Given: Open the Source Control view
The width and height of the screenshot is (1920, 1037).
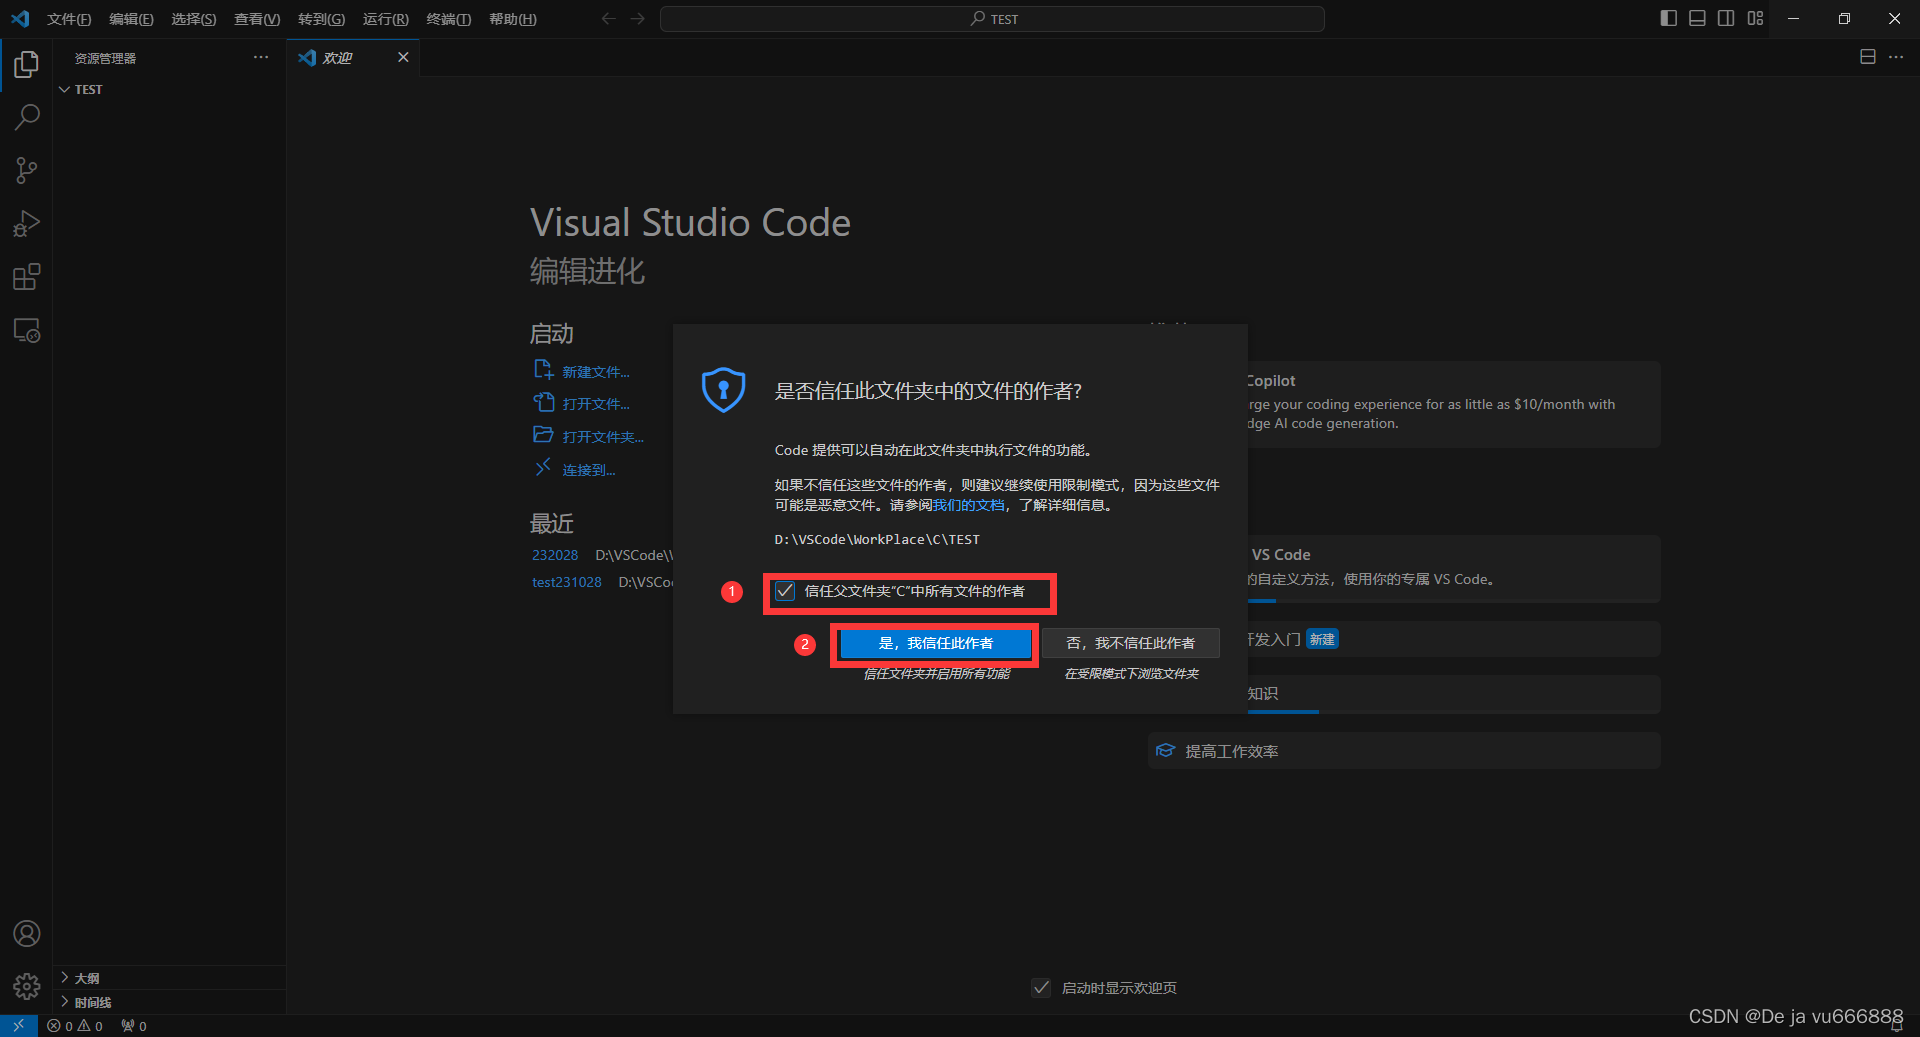Looking at the screenshot, I should tap(26, 170).
